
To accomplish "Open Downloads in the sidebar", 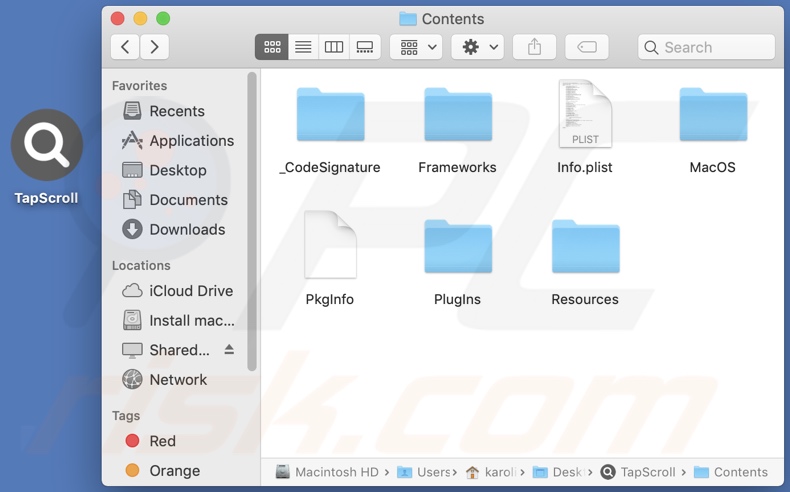I will pos(174,230).
